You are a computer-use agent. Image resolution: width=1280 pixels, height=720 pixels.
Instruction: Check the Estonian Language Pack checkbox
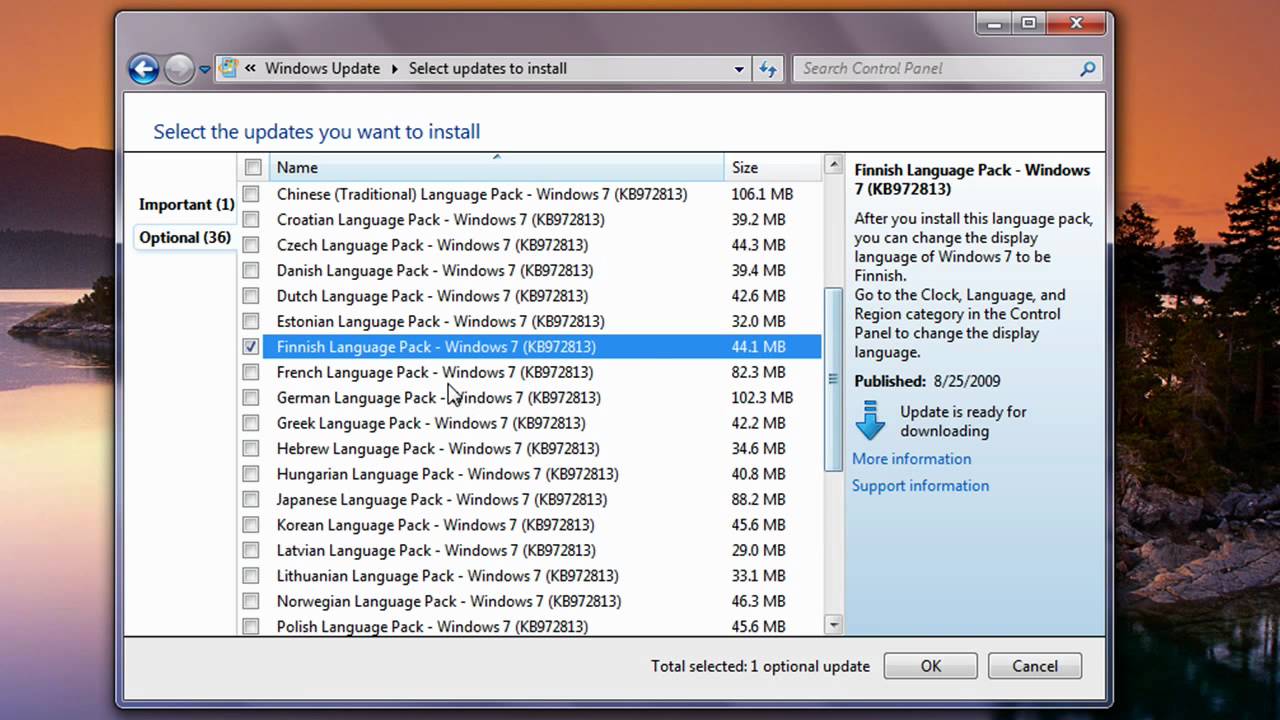click(x=251, y=321)
